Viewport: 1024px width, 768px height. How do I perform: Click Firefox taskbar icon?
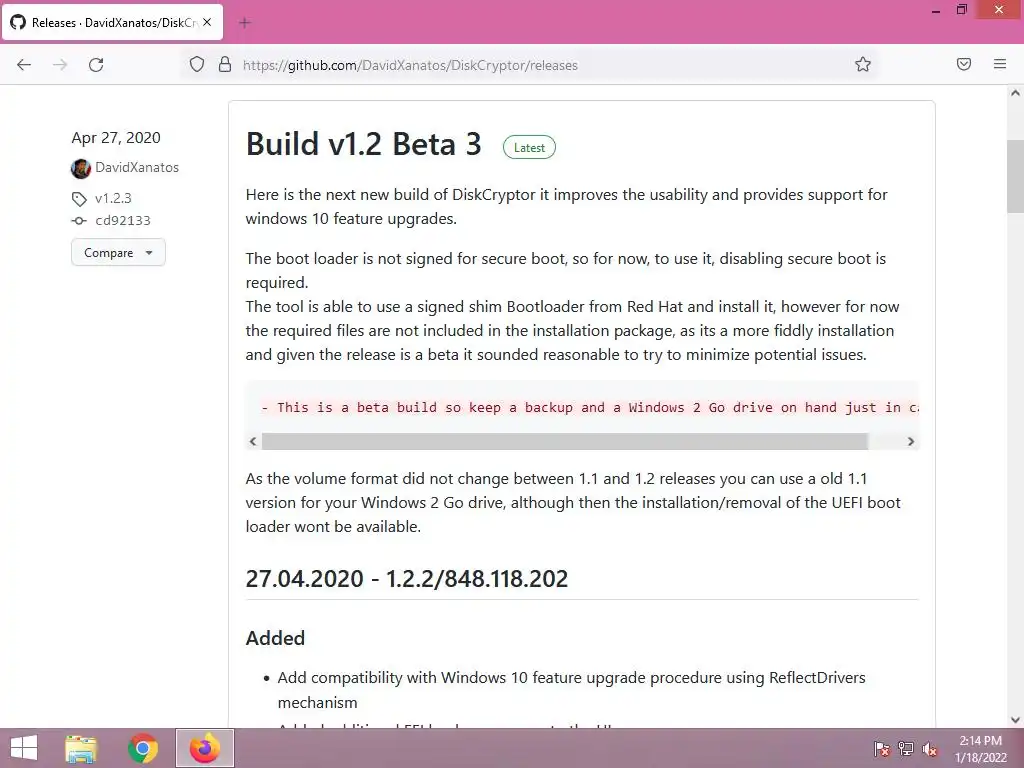point(204,748)
